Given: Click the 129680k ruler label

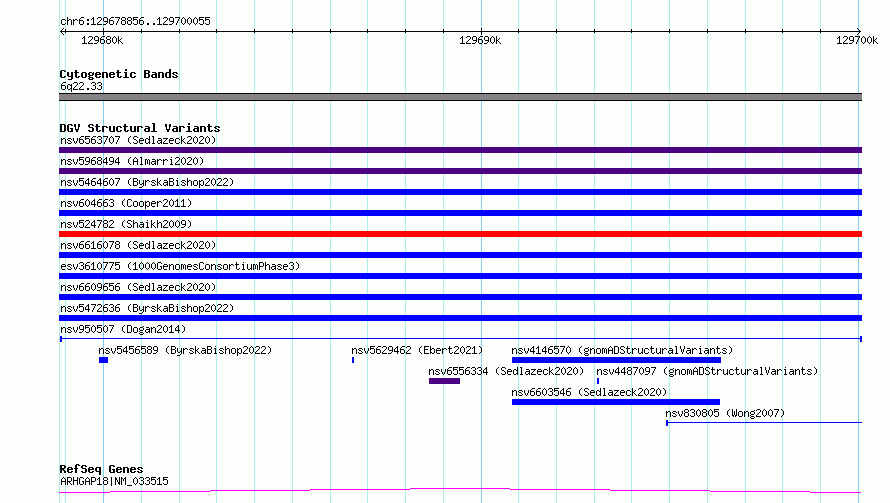Looking at the screenshot, I should click(102, 40).
